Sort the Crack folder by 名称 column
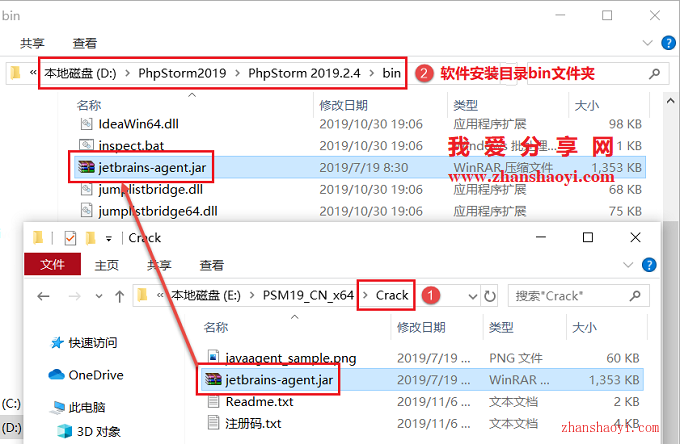680x444 pixels. [216, 327]
